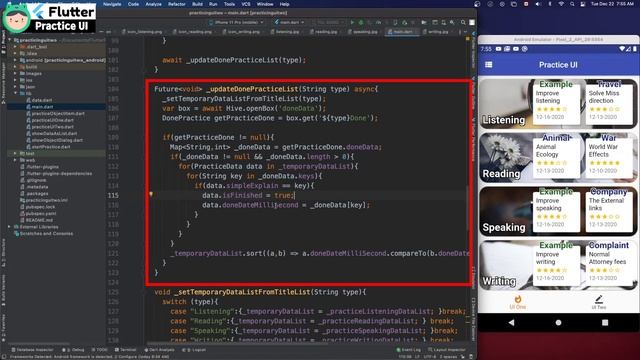
Task: Open README.md file
Action: [x=39, y=220]
